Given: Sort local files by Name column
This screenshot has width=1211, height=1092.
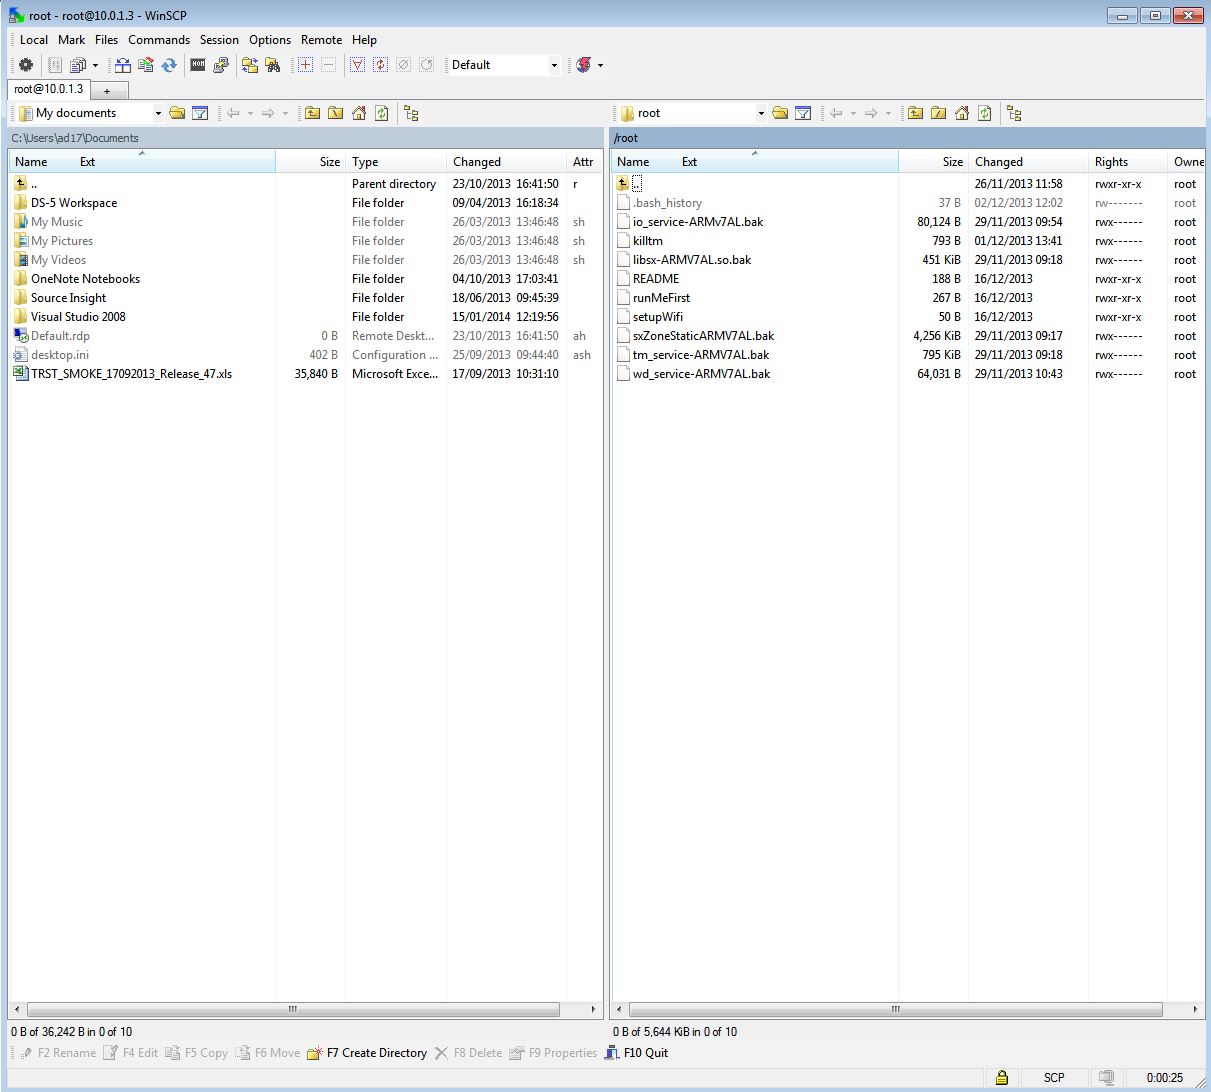Looking at the screenshot, I should click(x=31, y=162).
